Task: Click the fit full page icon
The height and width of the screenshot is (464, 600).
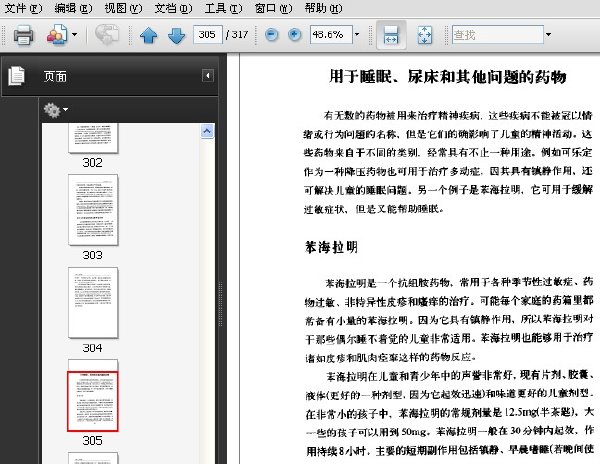Action: 425,35
